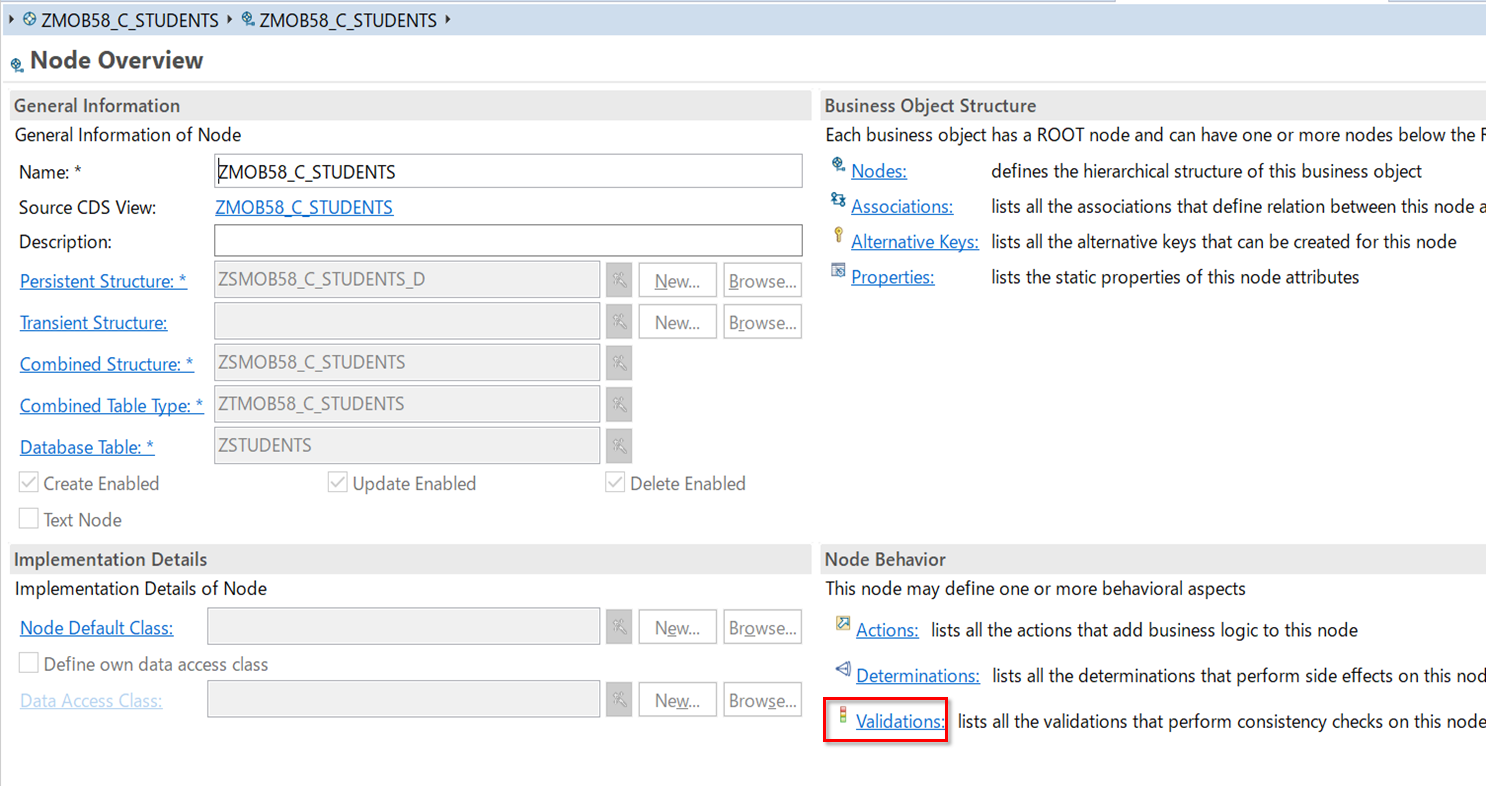Click the Validations traffic-light icon
Image resolution: width=1486 pixels, height=786 pixels.
coord(842,716)
